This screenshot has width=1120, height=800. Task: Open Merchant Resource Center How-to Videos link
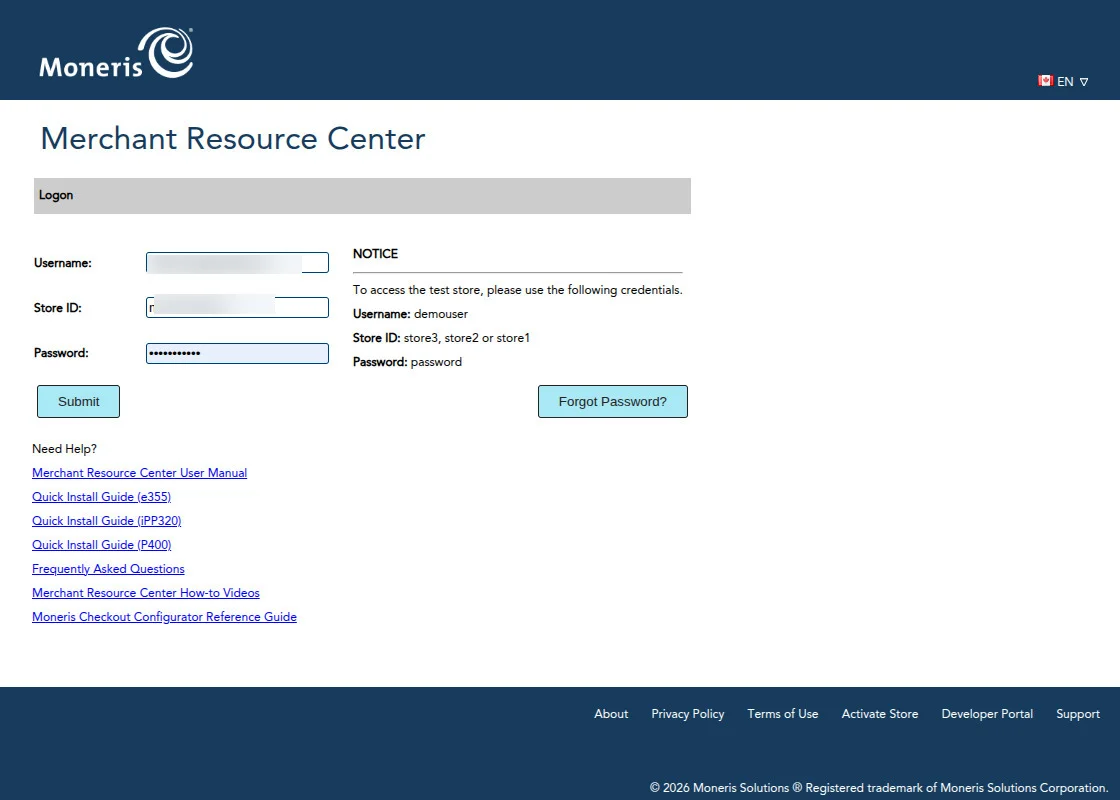146,593
